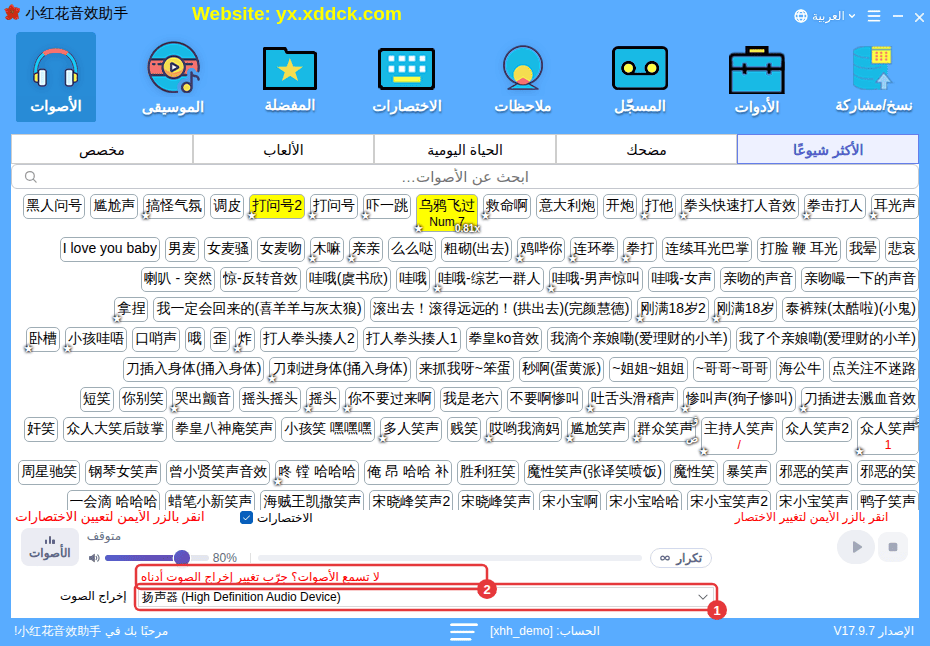Click the search magnifier icon
The image size is (930, 646).
31,177
